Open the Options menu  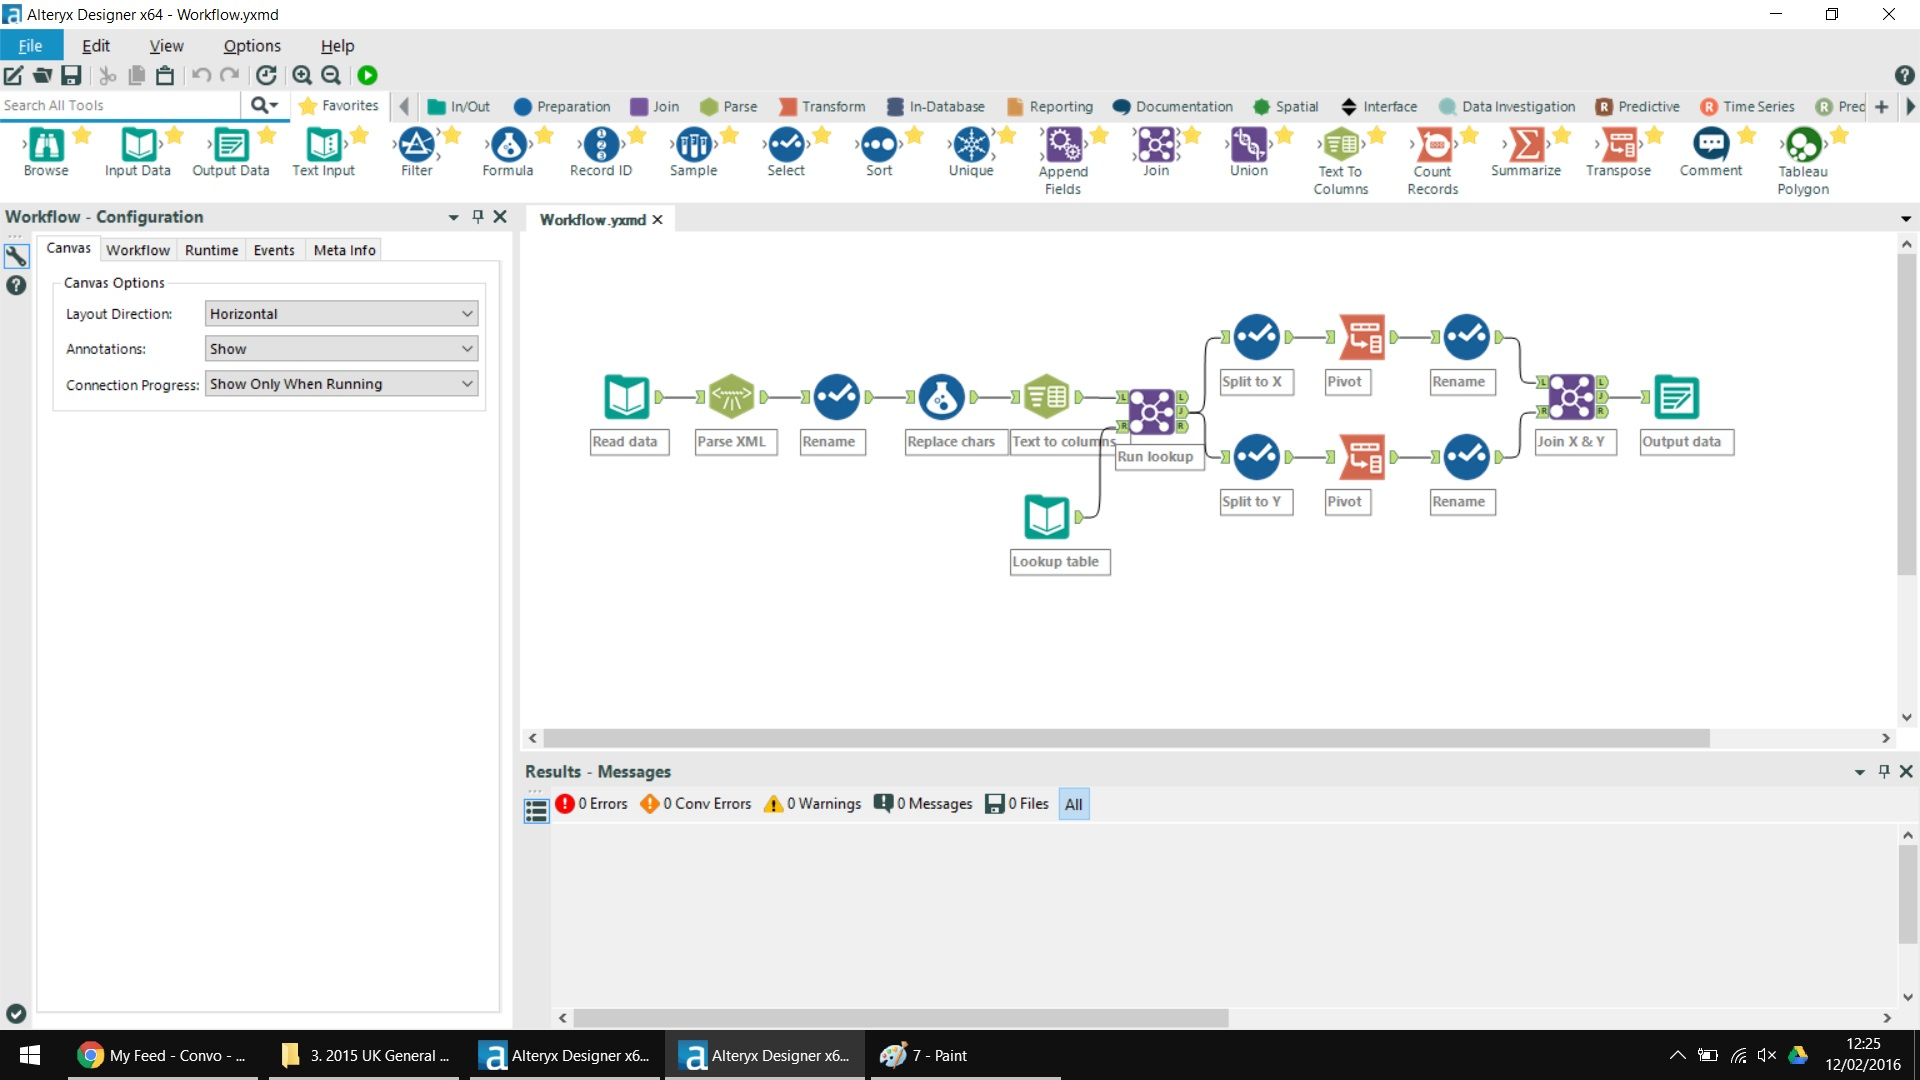click(x=252, y=46)
